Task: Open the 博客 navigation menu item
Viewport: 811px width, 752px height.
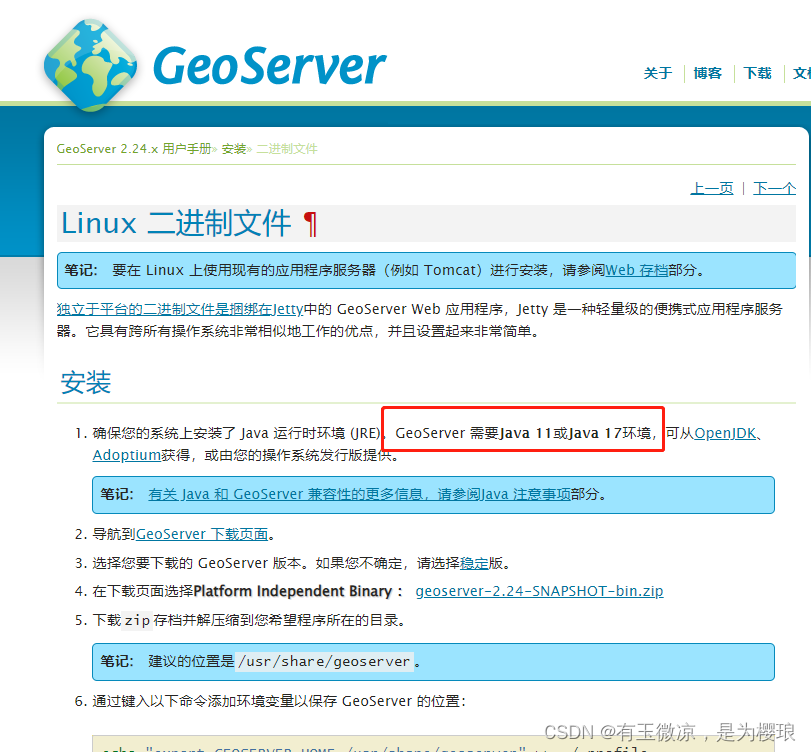Action: (x=708, y=73)
